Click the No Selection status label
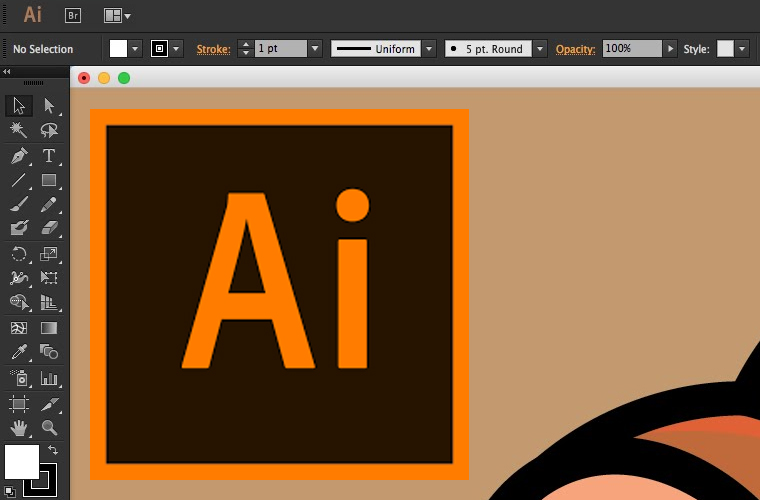The width and height of the screenshot is (760, 500). (x=43, y=49)
